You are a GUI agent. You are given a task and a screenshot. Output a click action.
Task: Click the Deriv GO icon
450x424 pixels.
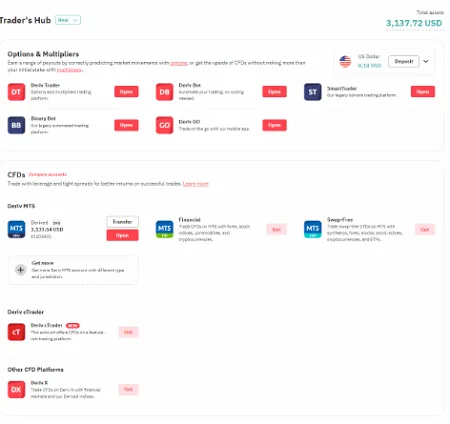164,125
